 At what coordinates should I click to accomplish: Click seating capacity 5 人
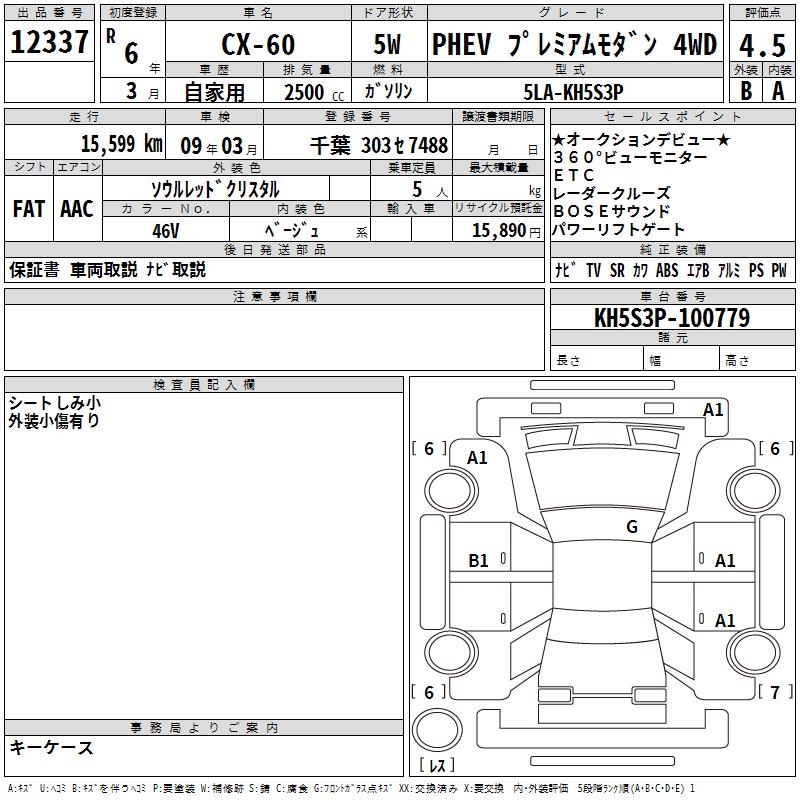pyautogui.click(x=430, y=190)
